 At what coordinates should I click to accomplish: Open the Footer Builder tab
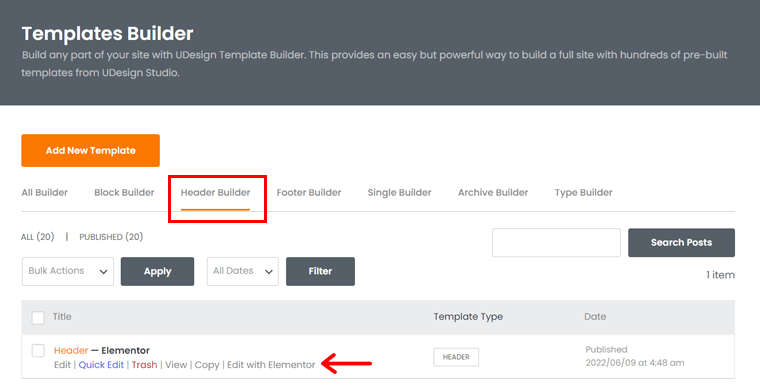click(x=309, y=193)
